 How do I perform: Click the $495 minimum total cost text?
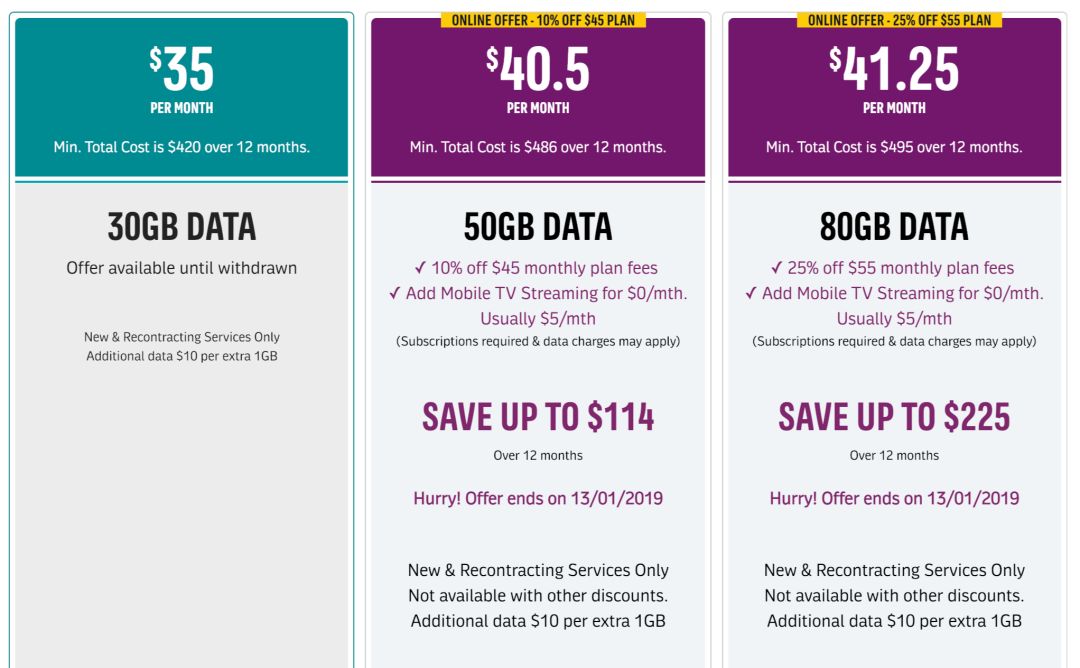(x=894, y=147)
